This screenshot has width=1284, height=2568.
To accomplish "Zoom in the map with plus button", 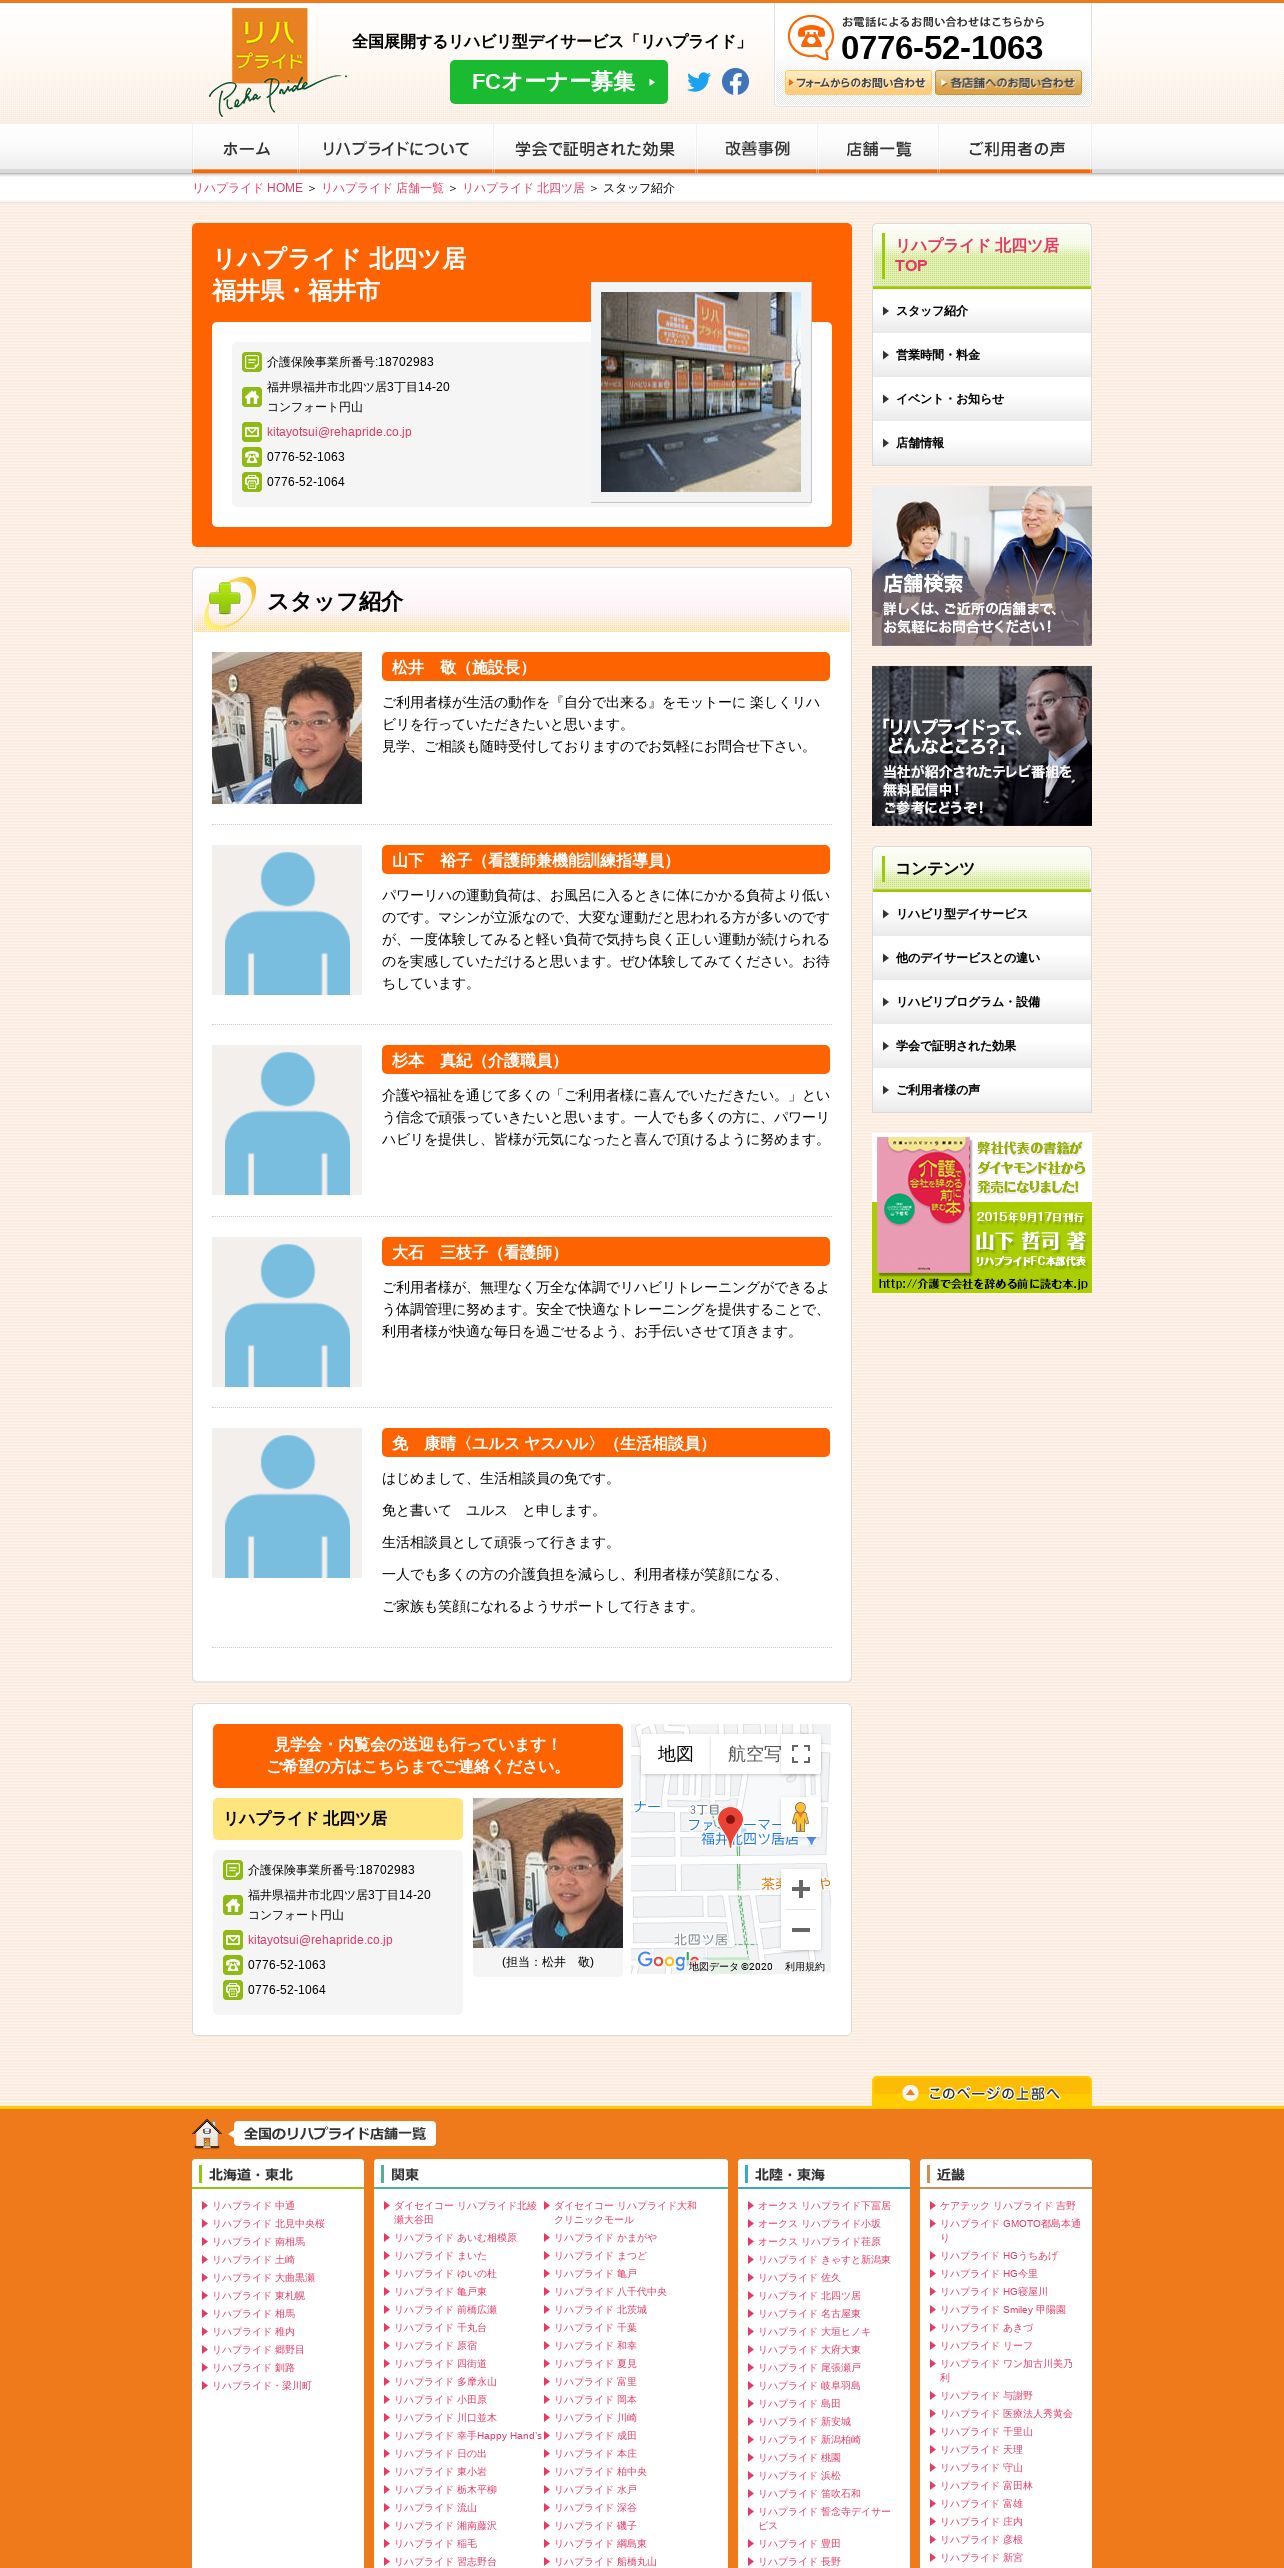I will tap(800, 1889).
